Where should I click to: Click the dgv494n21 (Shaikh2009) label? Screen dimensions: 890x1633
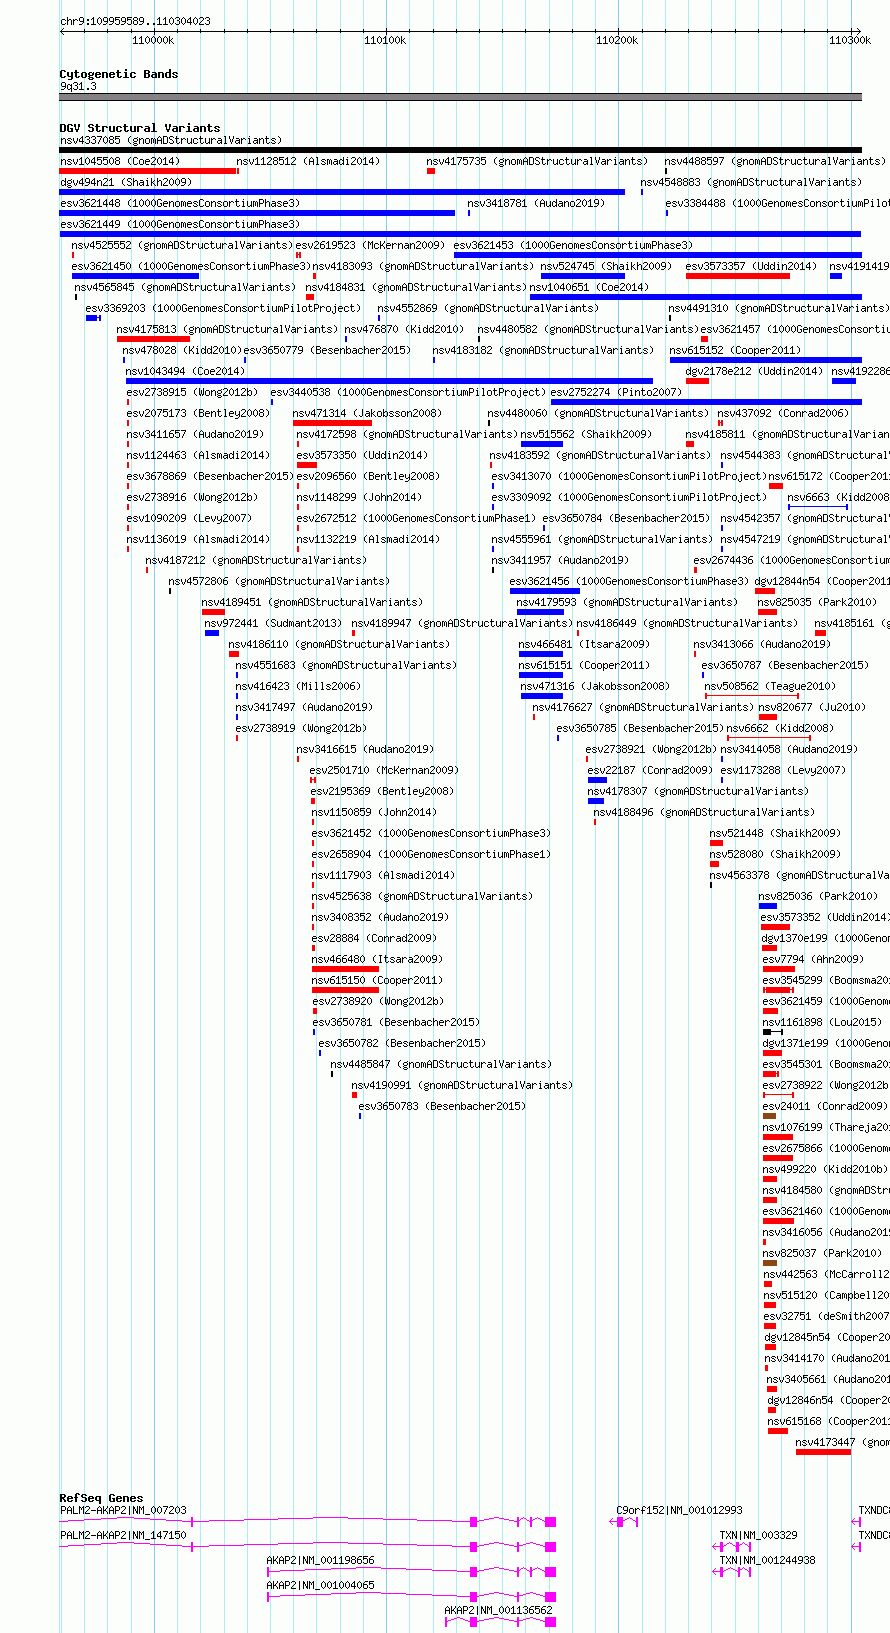coord(126,182)
